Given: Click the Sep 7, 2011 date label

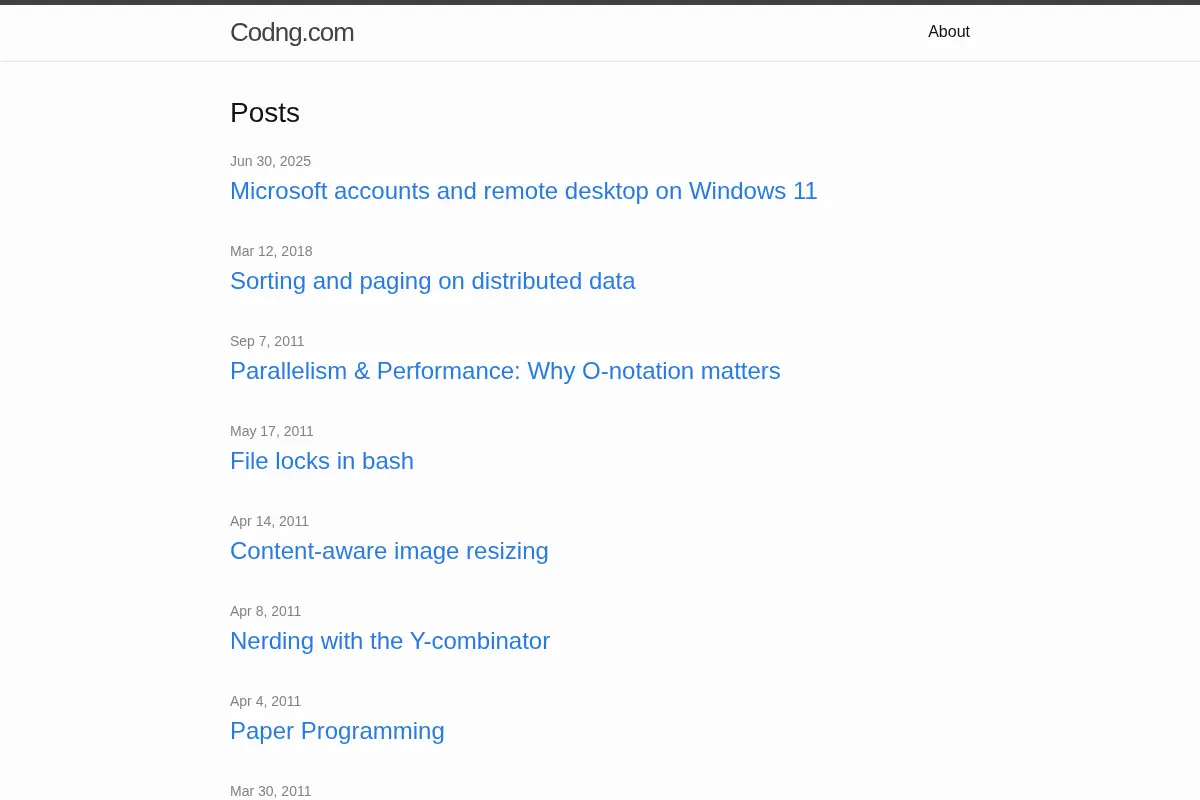Looking at the screenshot, I should 267,341.
